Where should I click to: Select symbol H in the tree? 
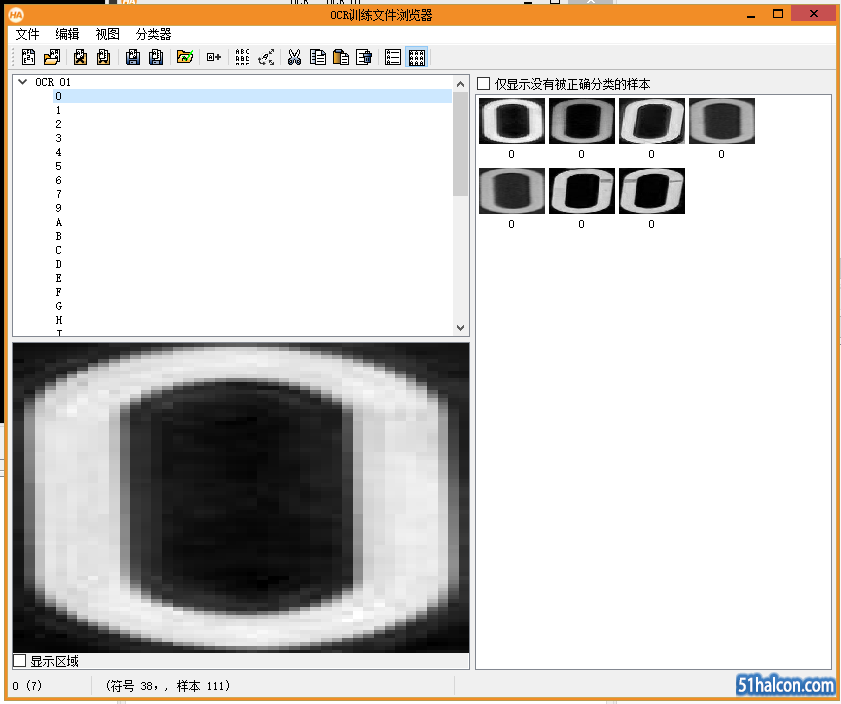click(58, 320)
